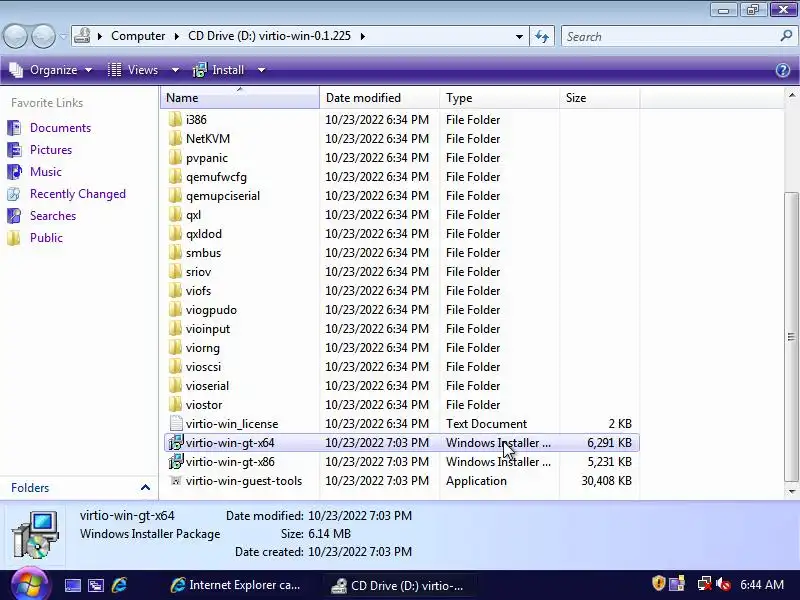Select the qxldod folder icon

[175, 234]
